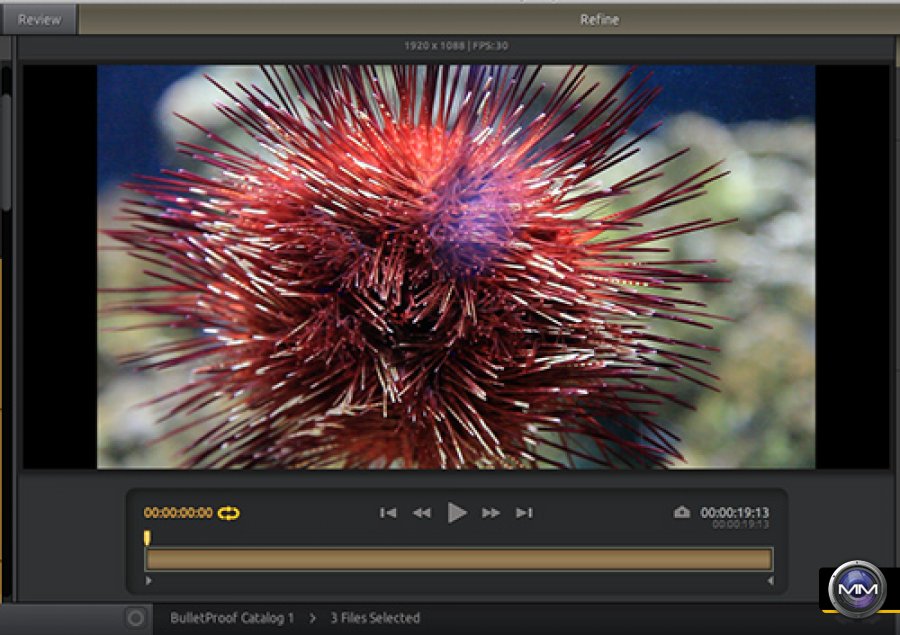Click the rewind button
Image resolution: width=900 pixels, height=635 pixels.
coord(422,513)
